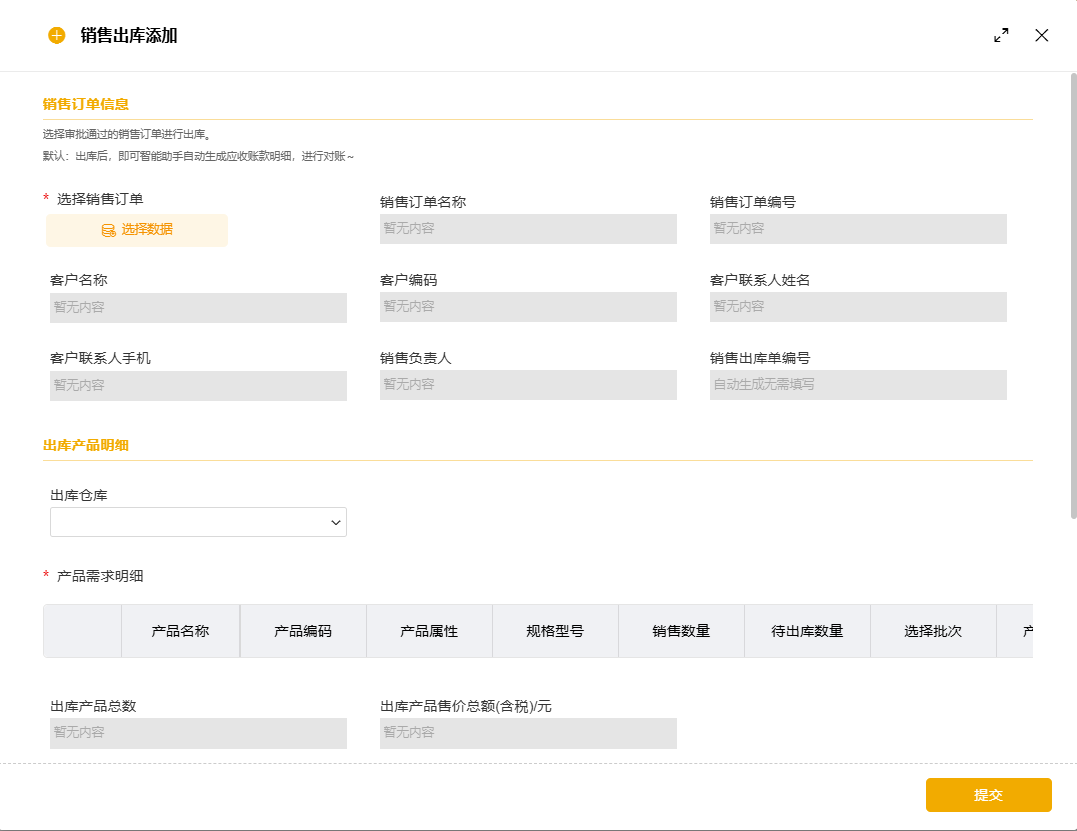This screenshot has width=1077, height=831.
Task: Expand the dialog to full screen
Action: [1001, 35]
